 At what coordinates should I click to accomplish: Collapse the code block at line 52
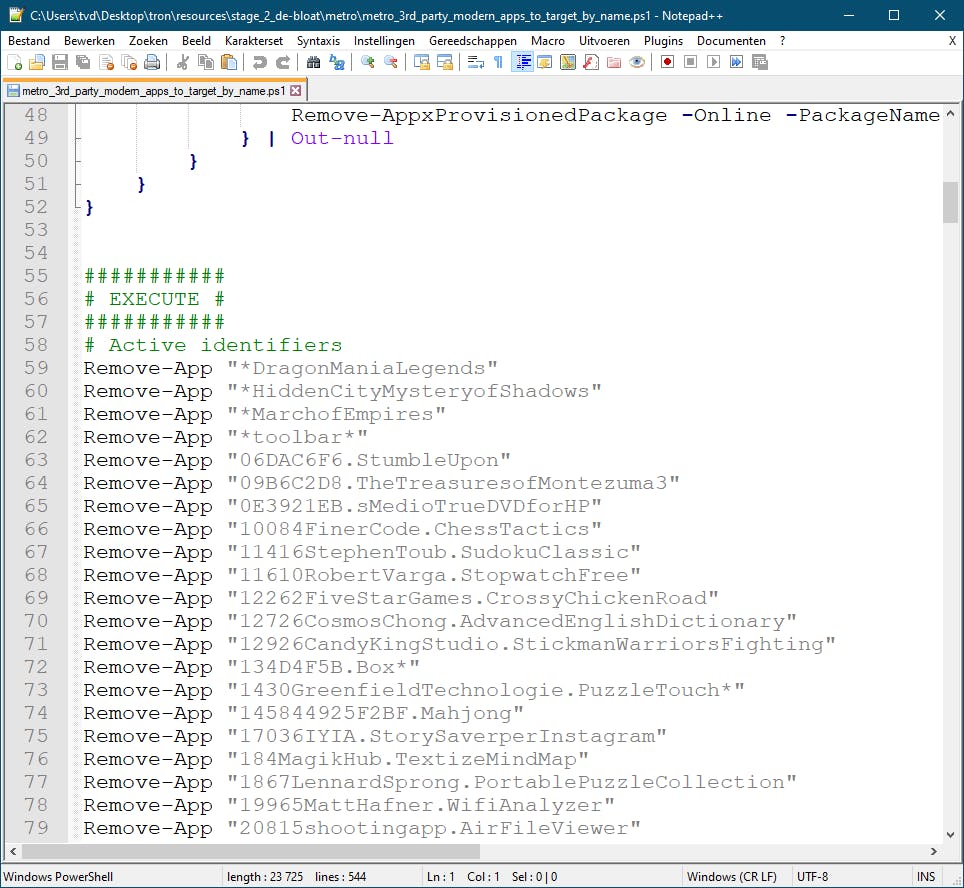(x=78, y=207)
